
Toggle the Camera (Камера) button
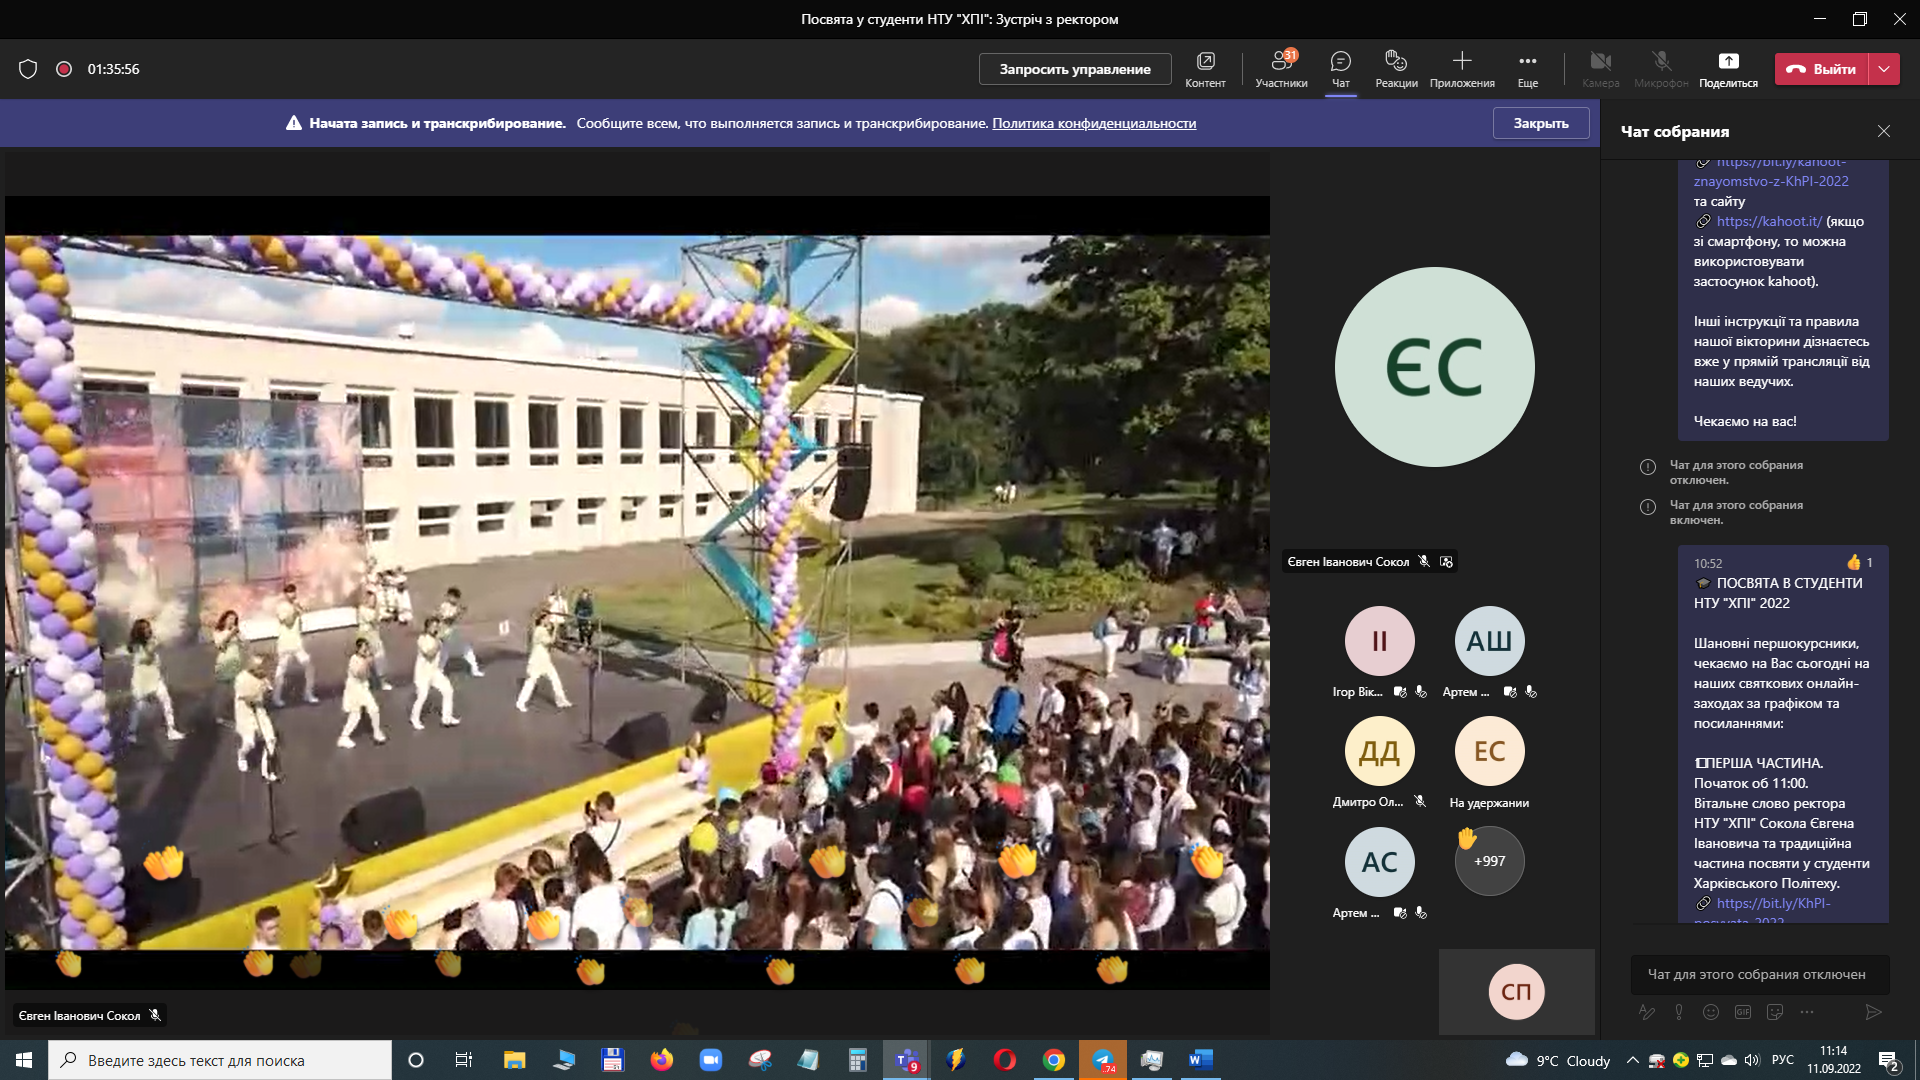pyautogui.click(x=1600, y=62)
